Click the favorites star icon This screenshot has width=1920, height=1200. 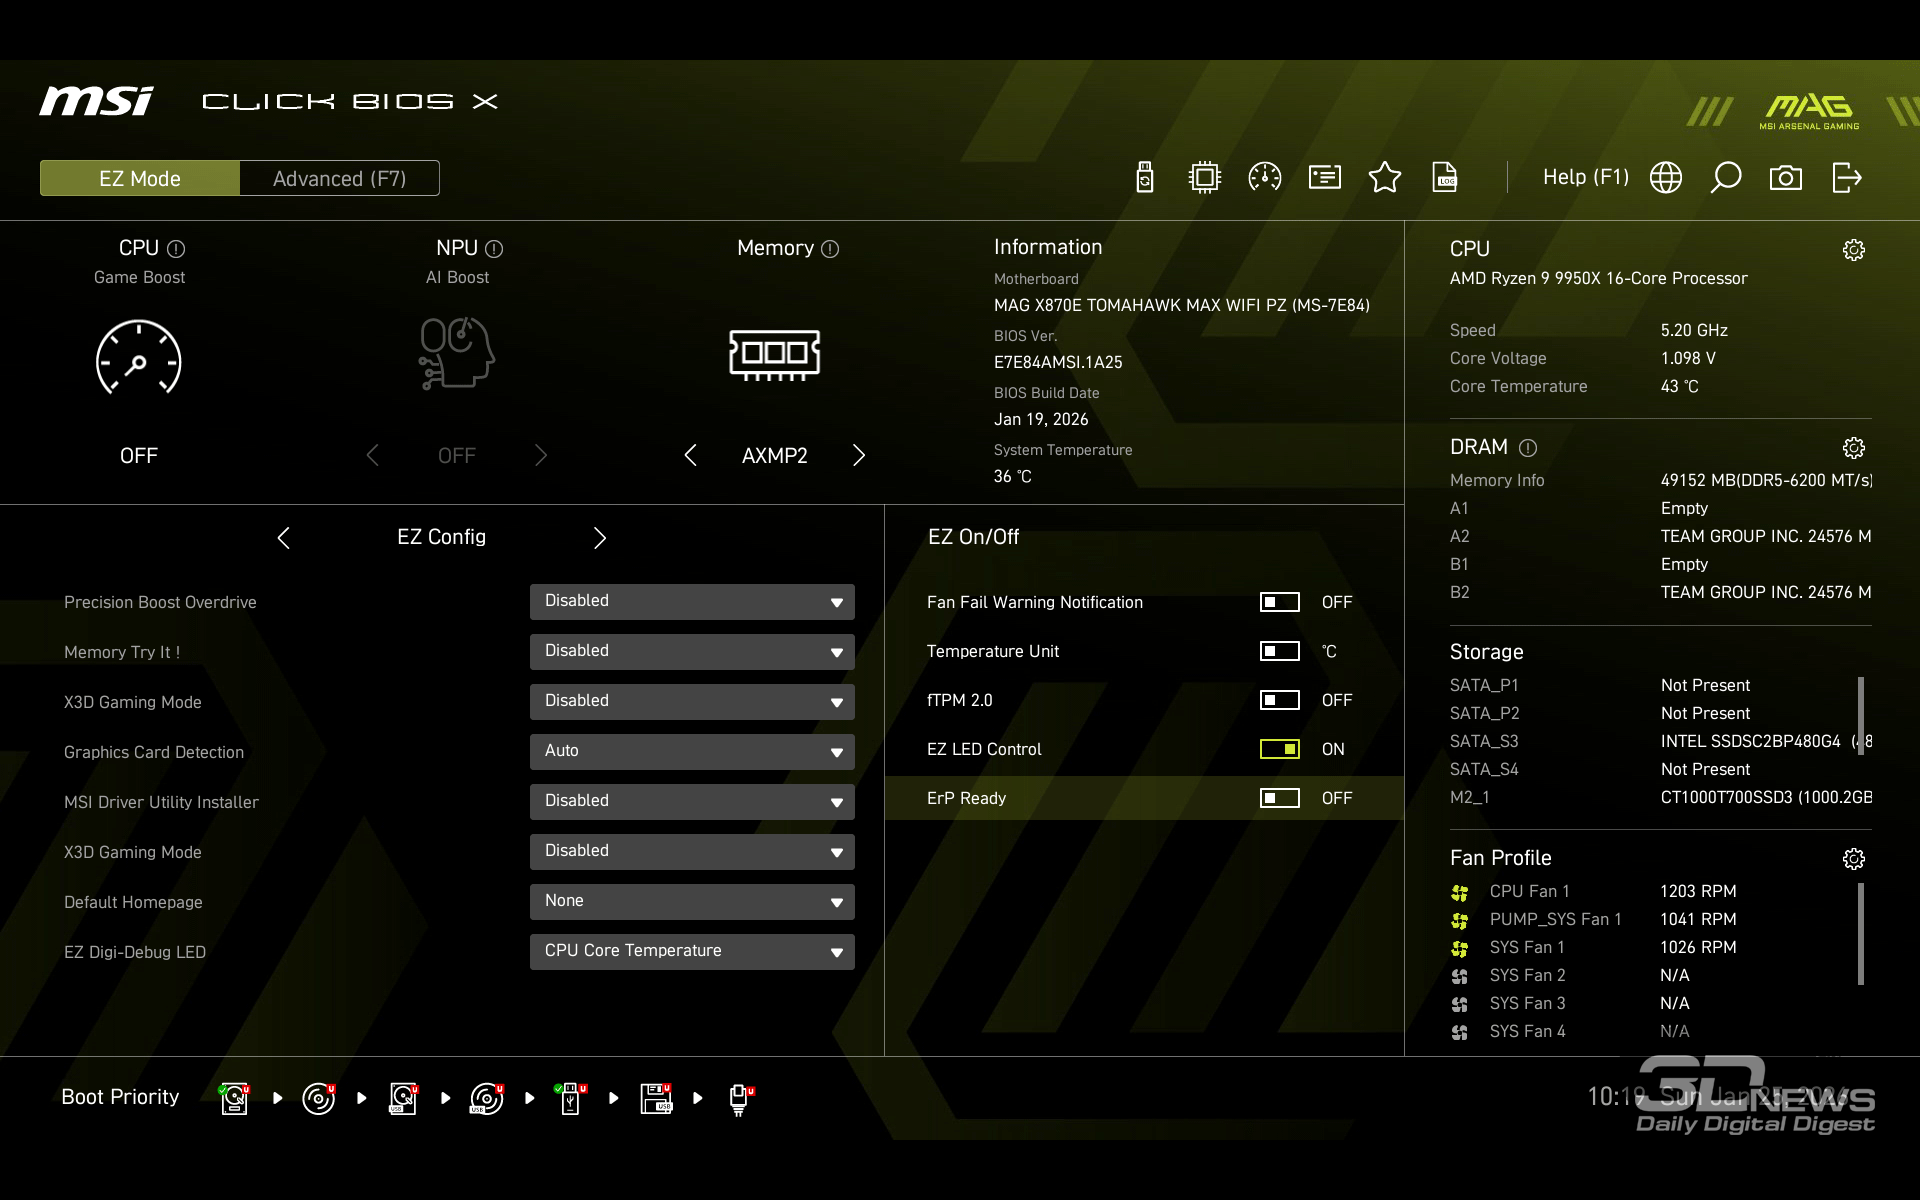[x=1384, y=178]
